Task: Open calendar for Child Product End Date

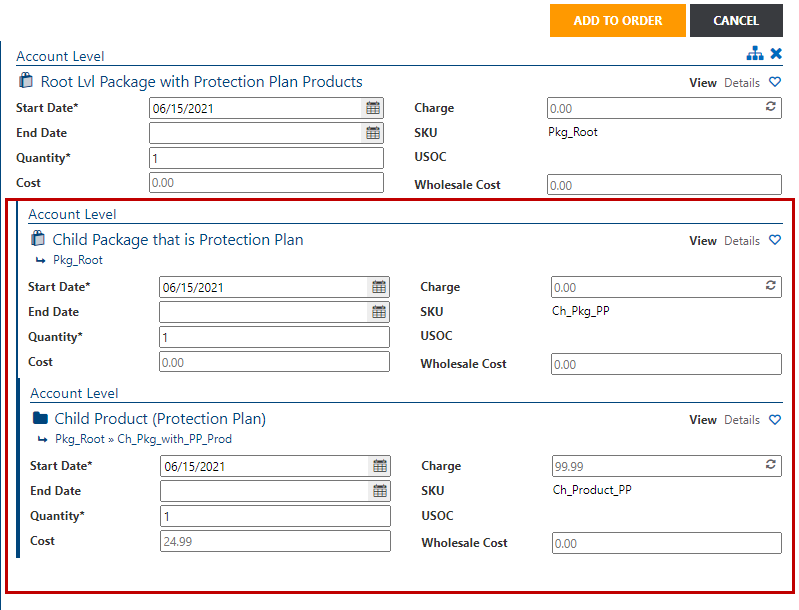Action: 380,491
